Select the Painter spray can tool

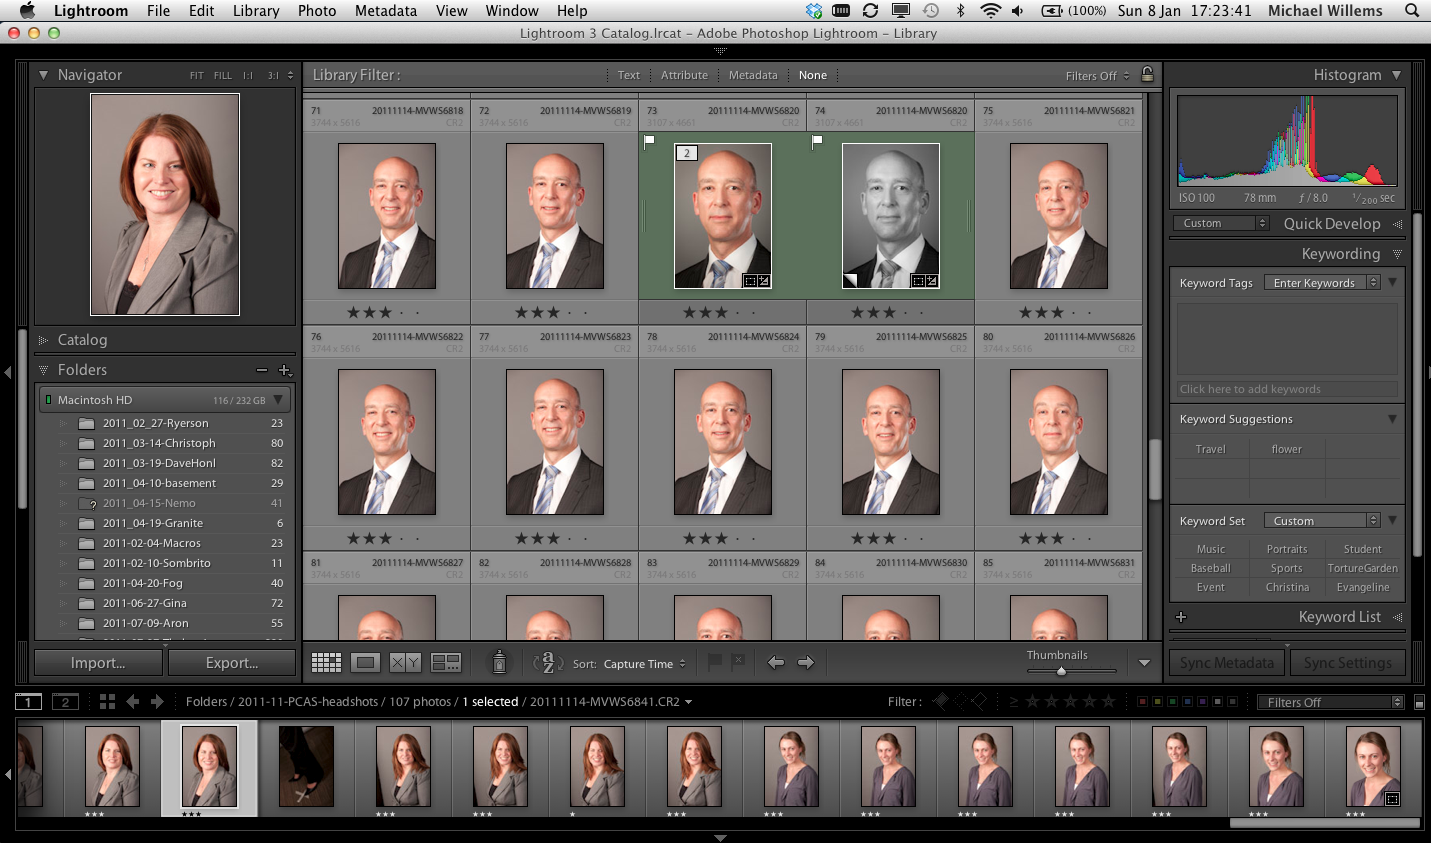click(499, 662)
